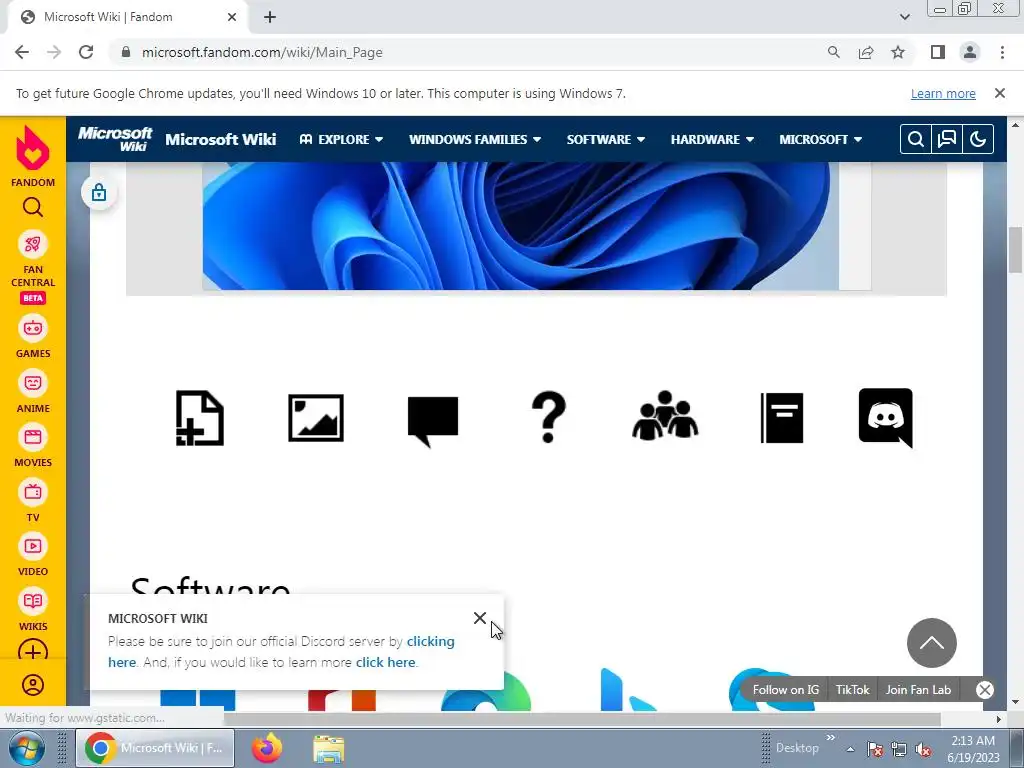Launch Firefox from the taskbar

tap(266, 748)
